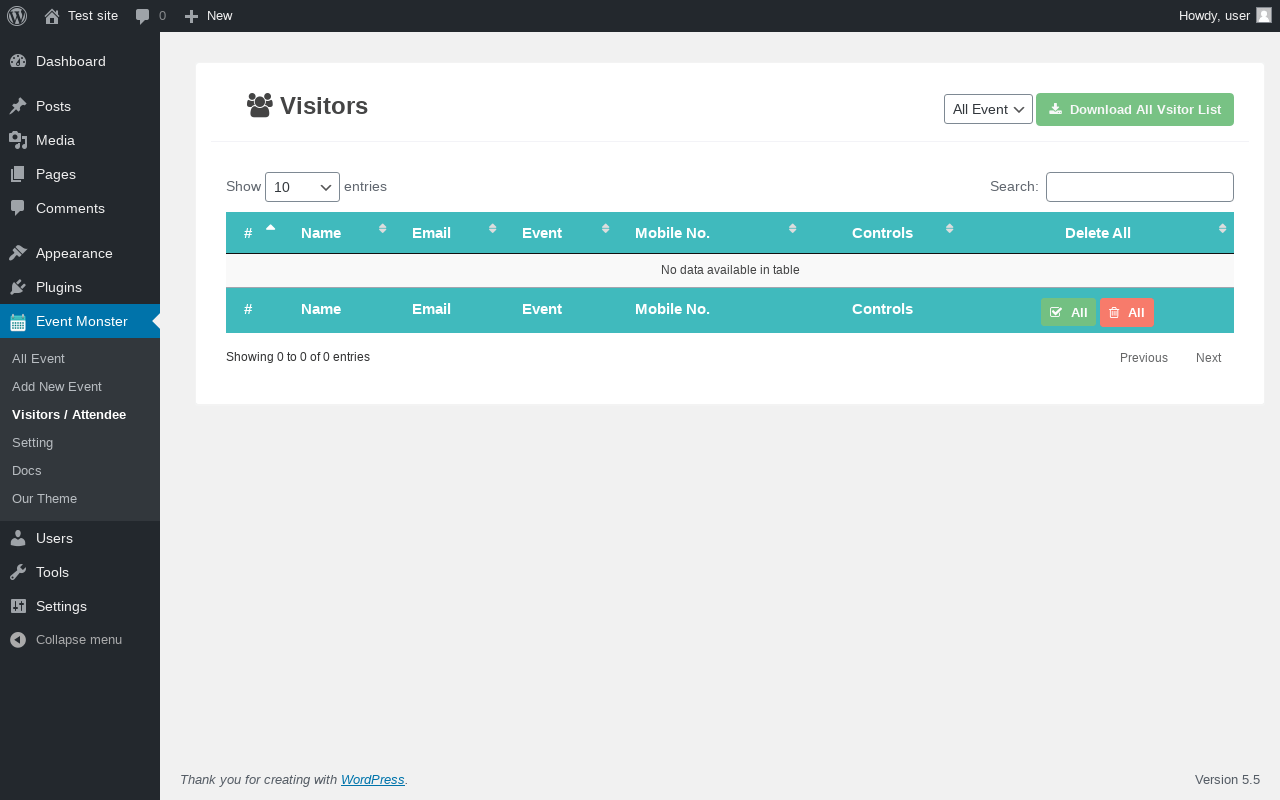1280x800 pixels.
Task: Open the Show entries count dropdown
Action: (302, 187)
